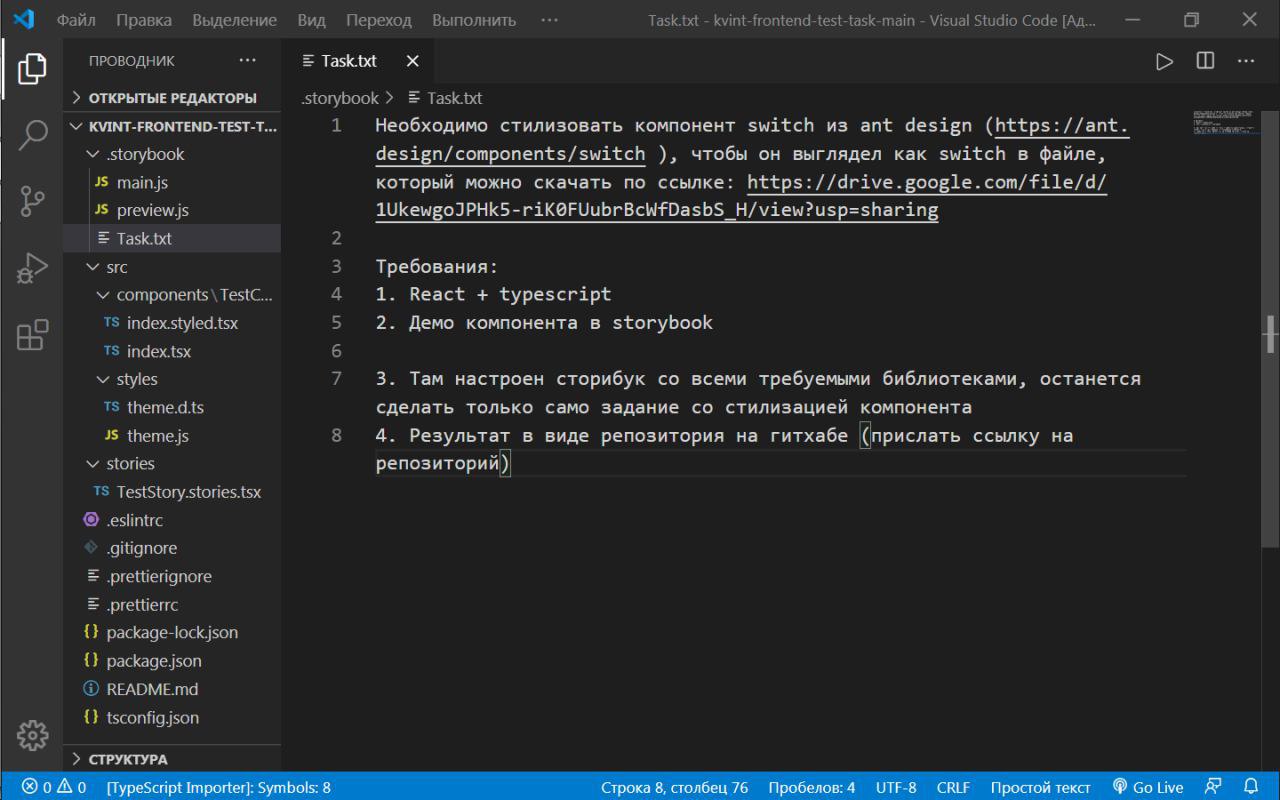Open index.tsx file
This screenshot has height=800, width=1280.
click(x=172, y=351)
